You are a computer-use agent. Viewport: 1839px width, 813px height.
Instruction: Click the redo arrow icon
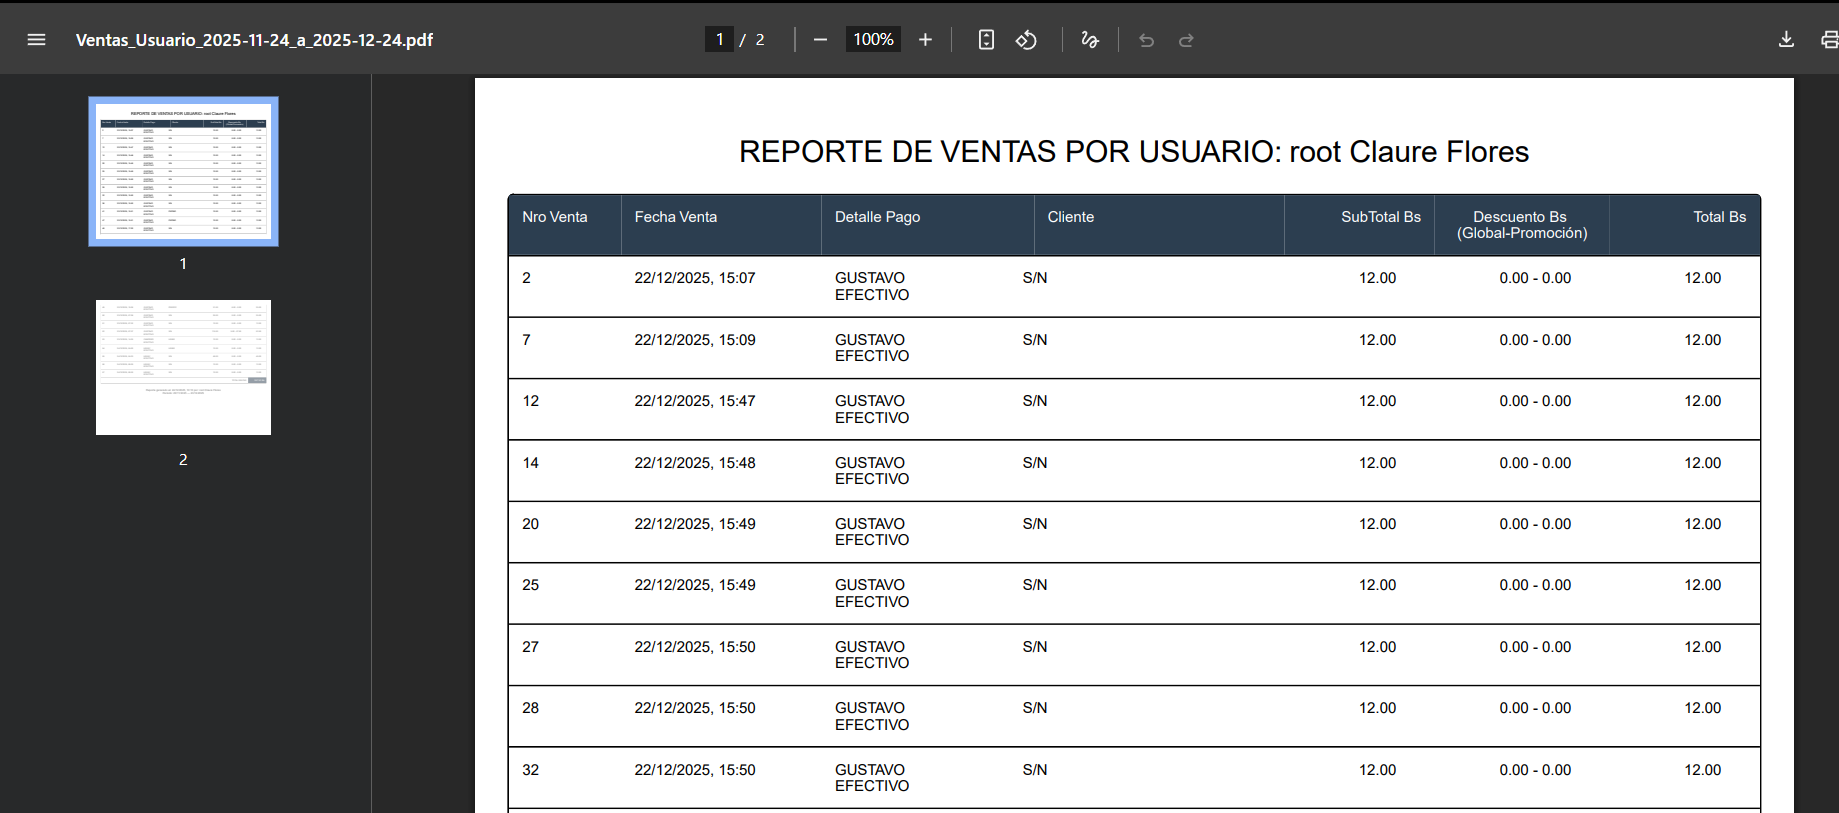tap(1186, 40)
